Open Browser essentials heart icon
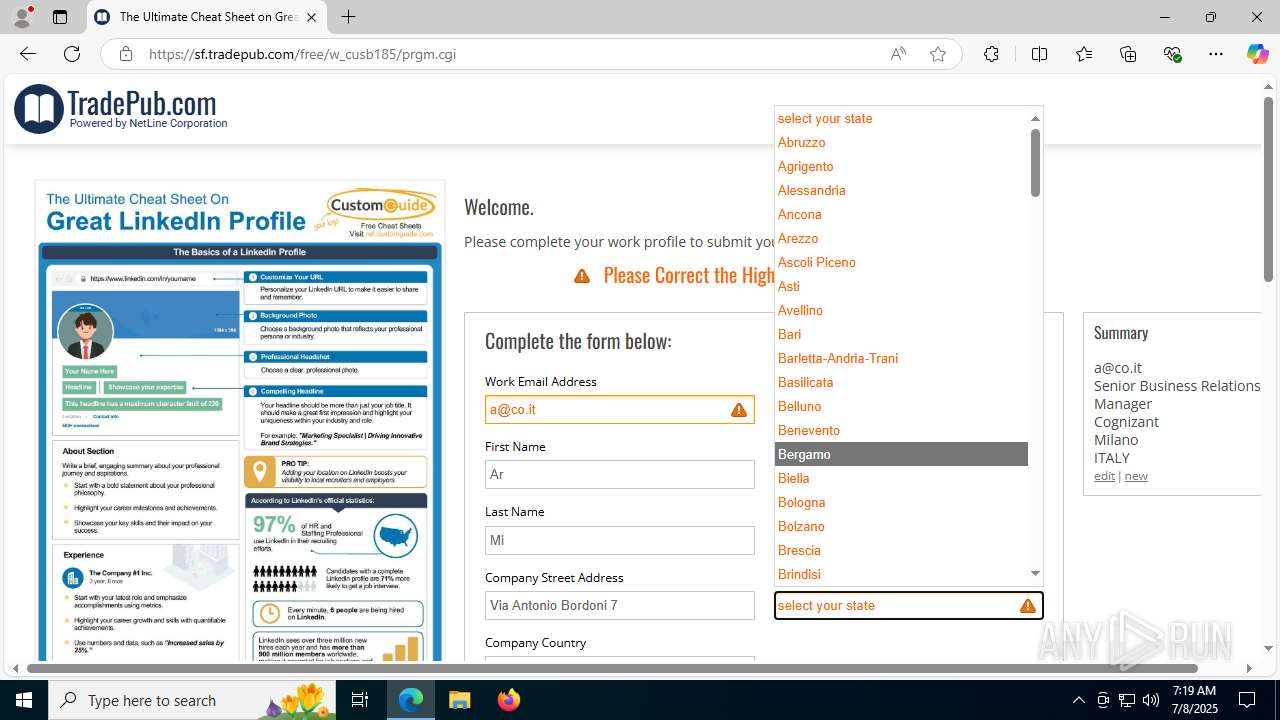 (x=1172, y=54)
